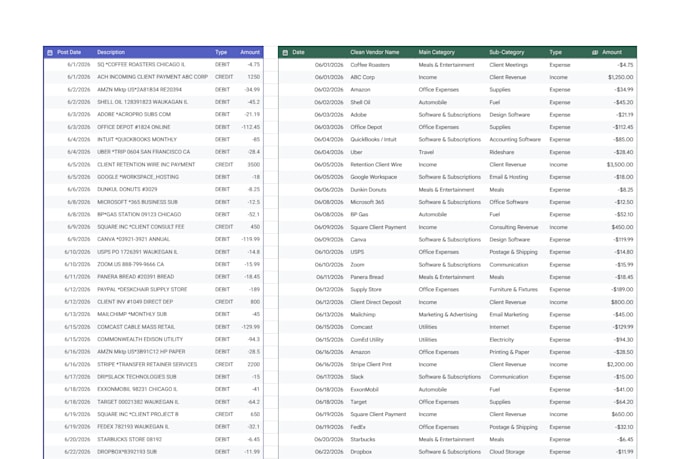The height and width of the screenshot is (459, 680).
Task: Select the Main Category column header
Action: (437, 52)
